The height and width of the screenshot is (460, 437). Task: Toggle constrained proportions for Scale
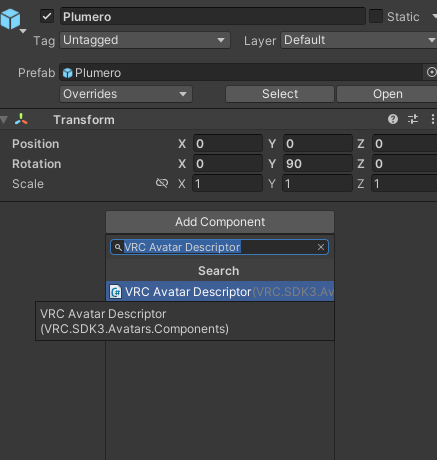162,183
